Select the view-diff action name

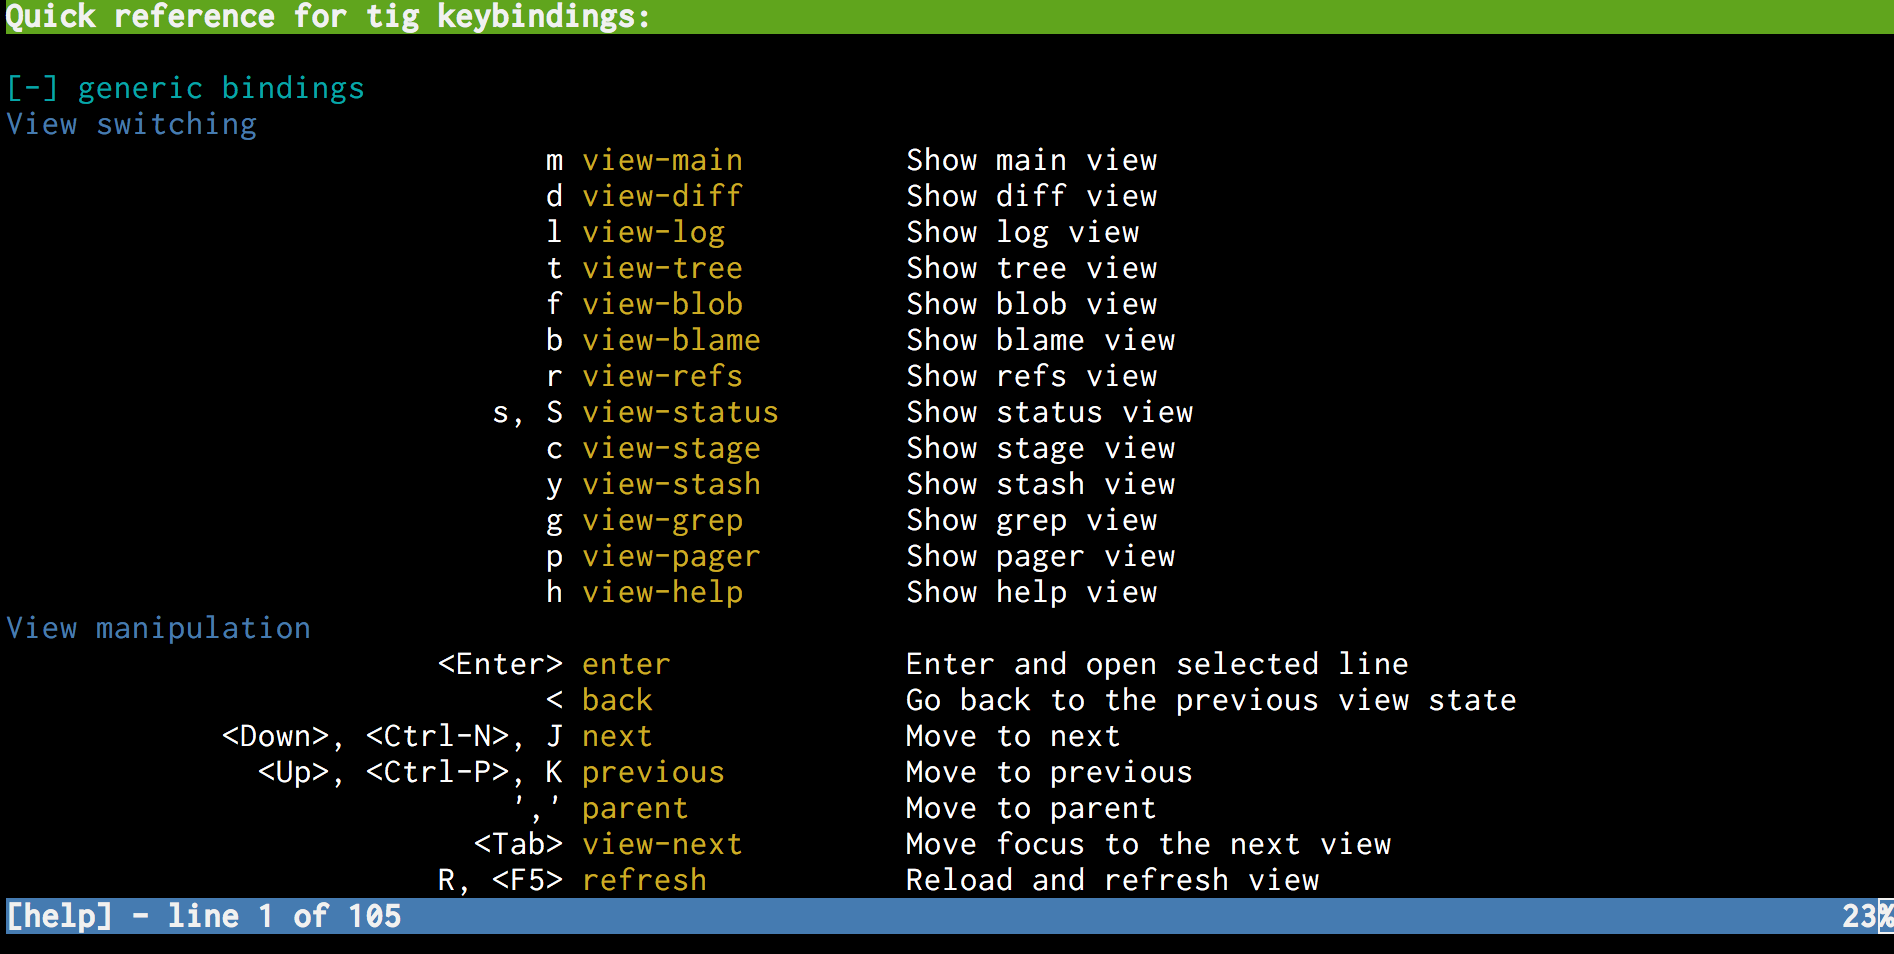pyautogui.click(x=662, y=197)
